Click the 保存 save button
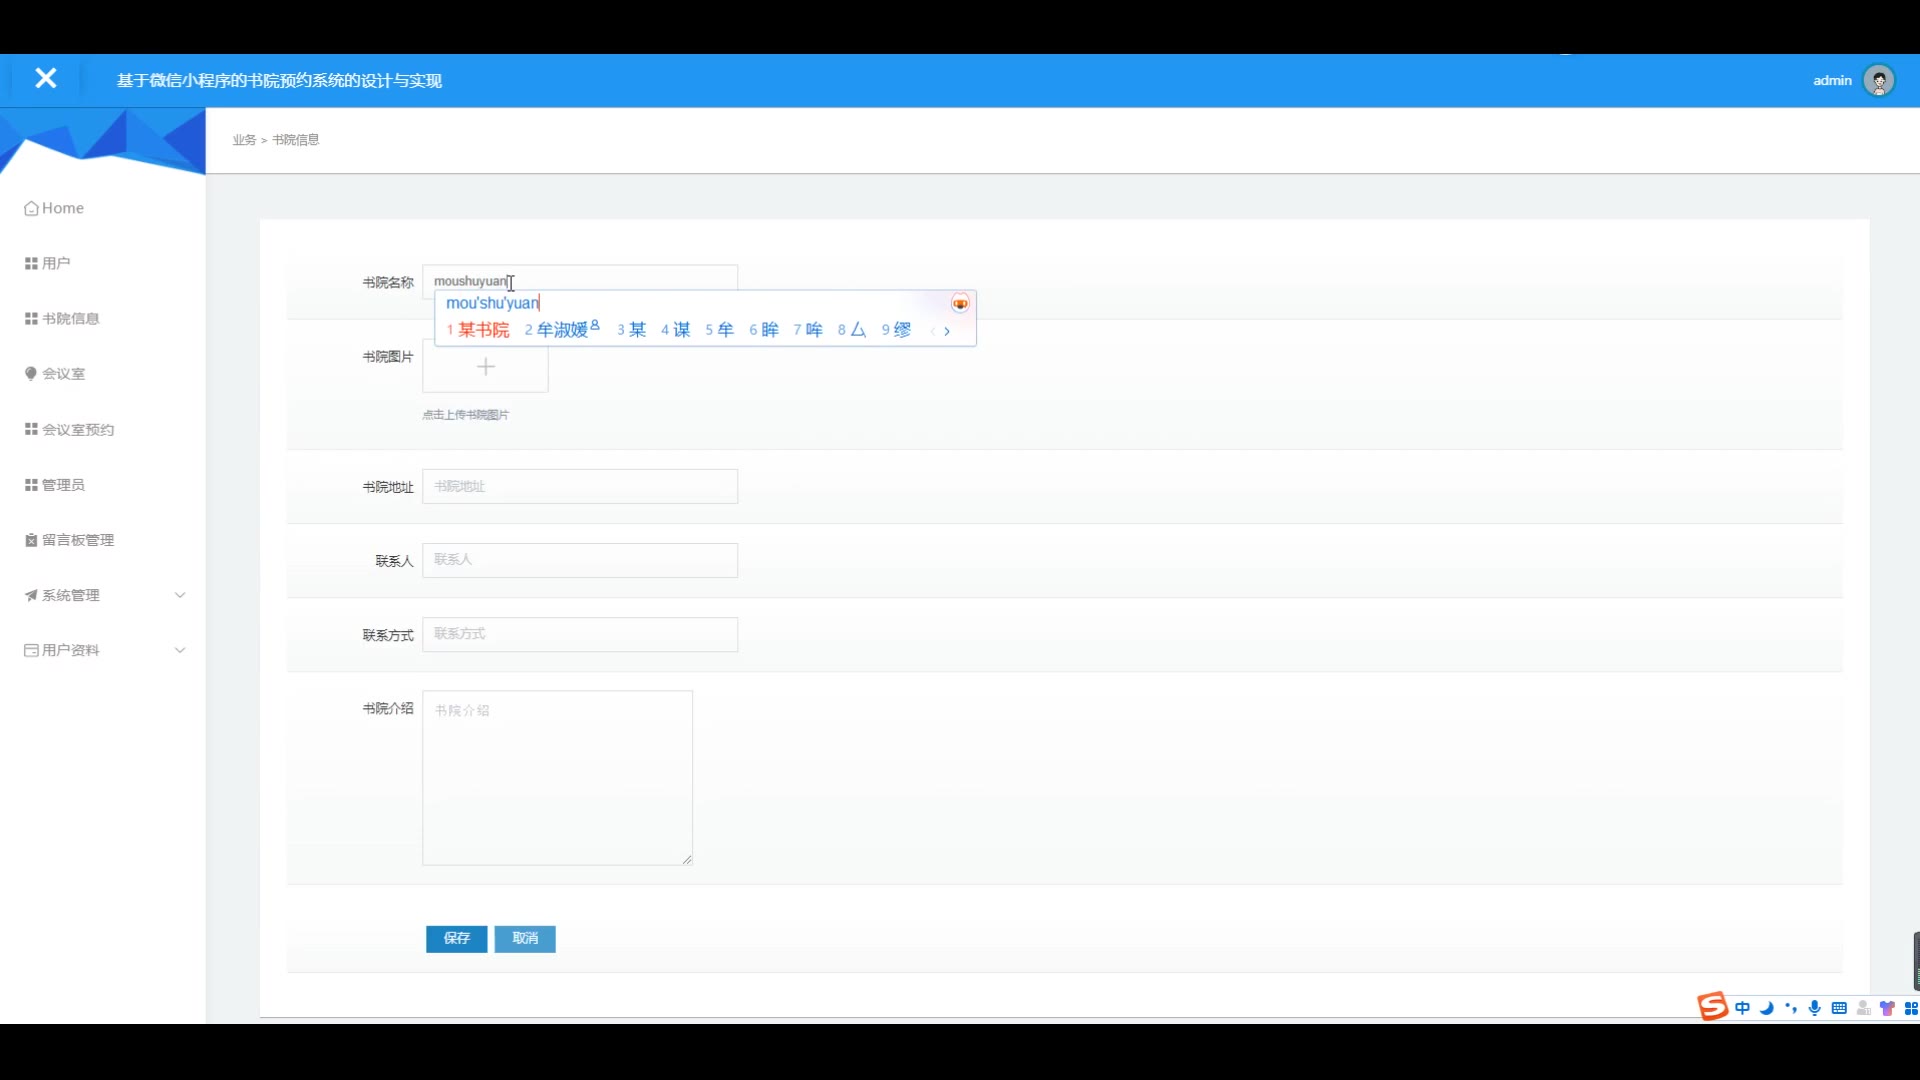 (x=456, y=938)
